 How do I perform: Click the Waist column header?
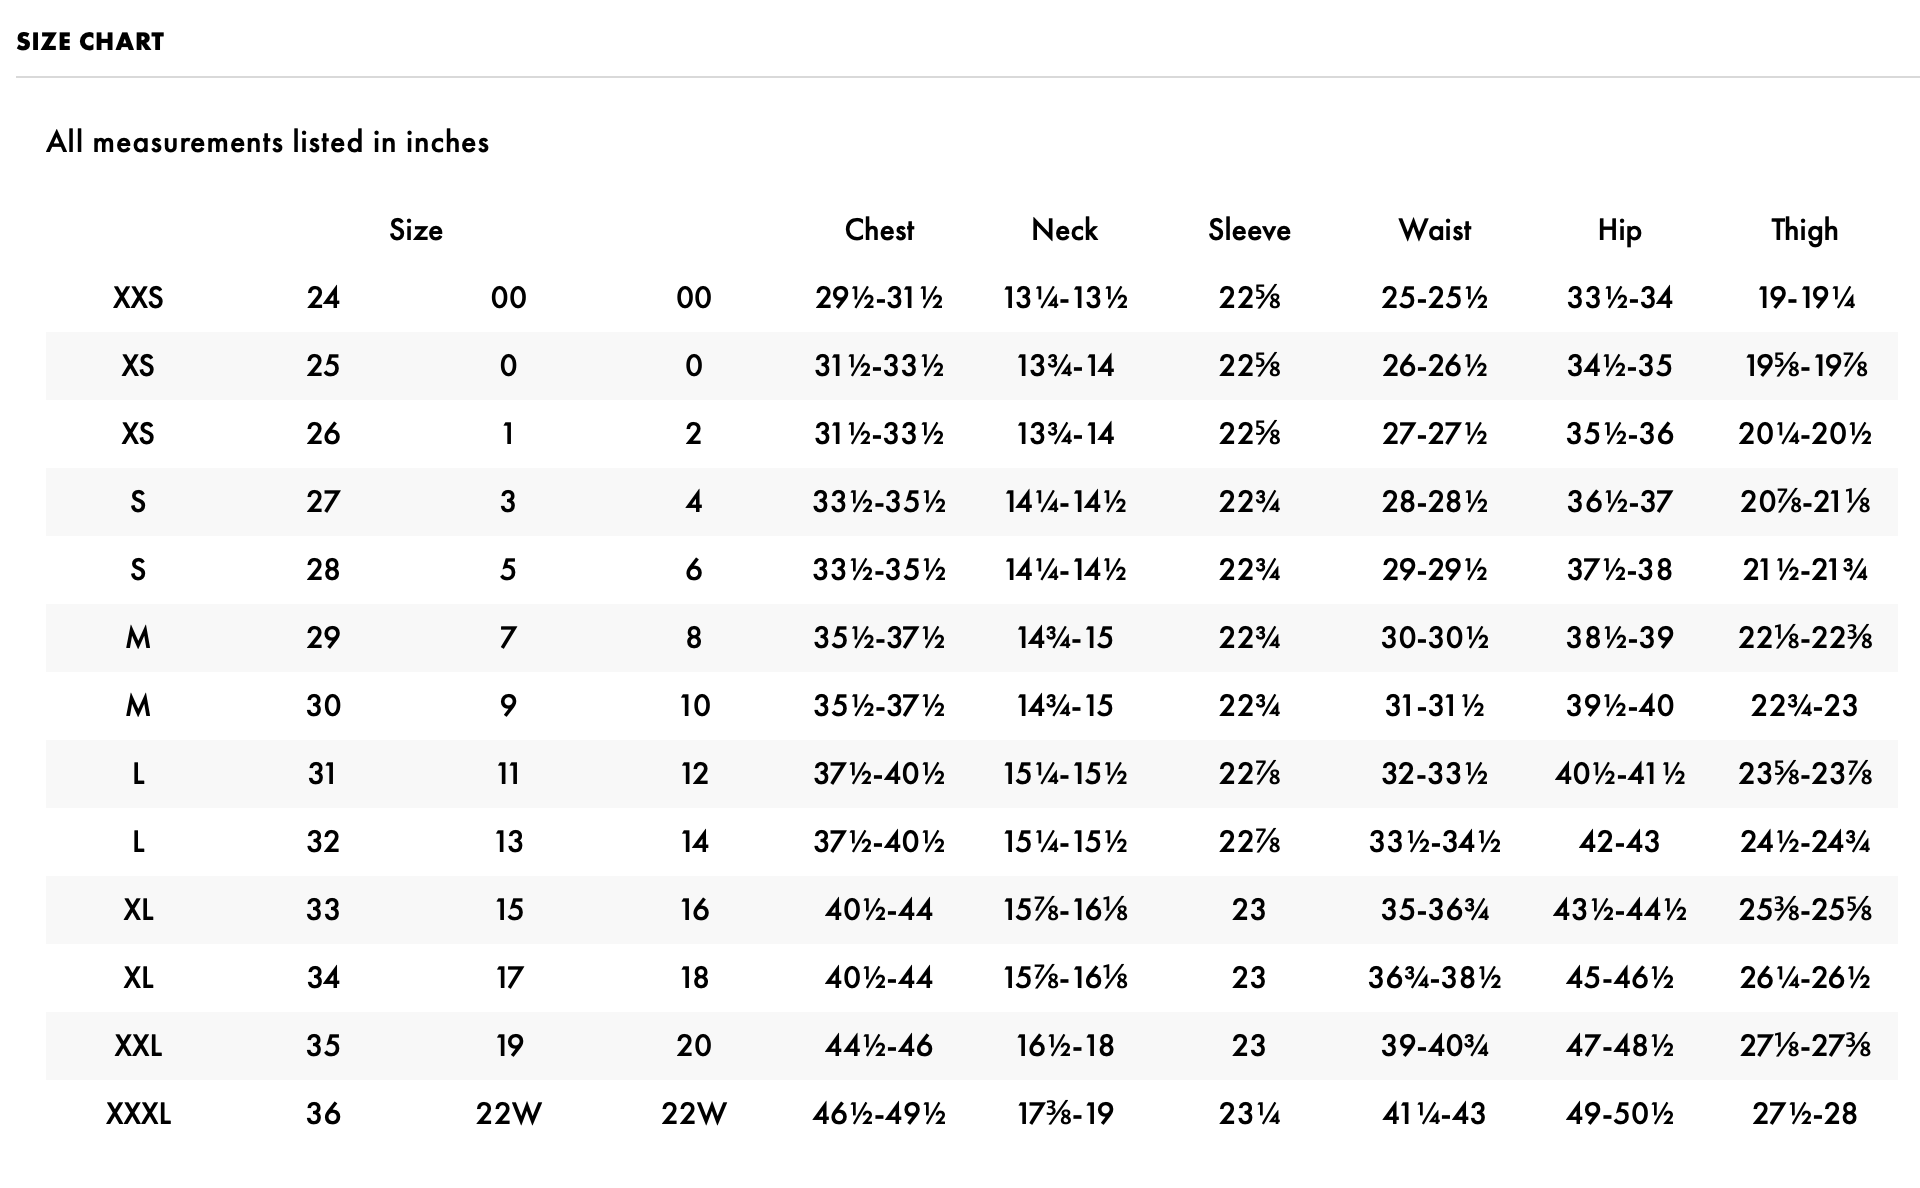[x=1434, y=230]
